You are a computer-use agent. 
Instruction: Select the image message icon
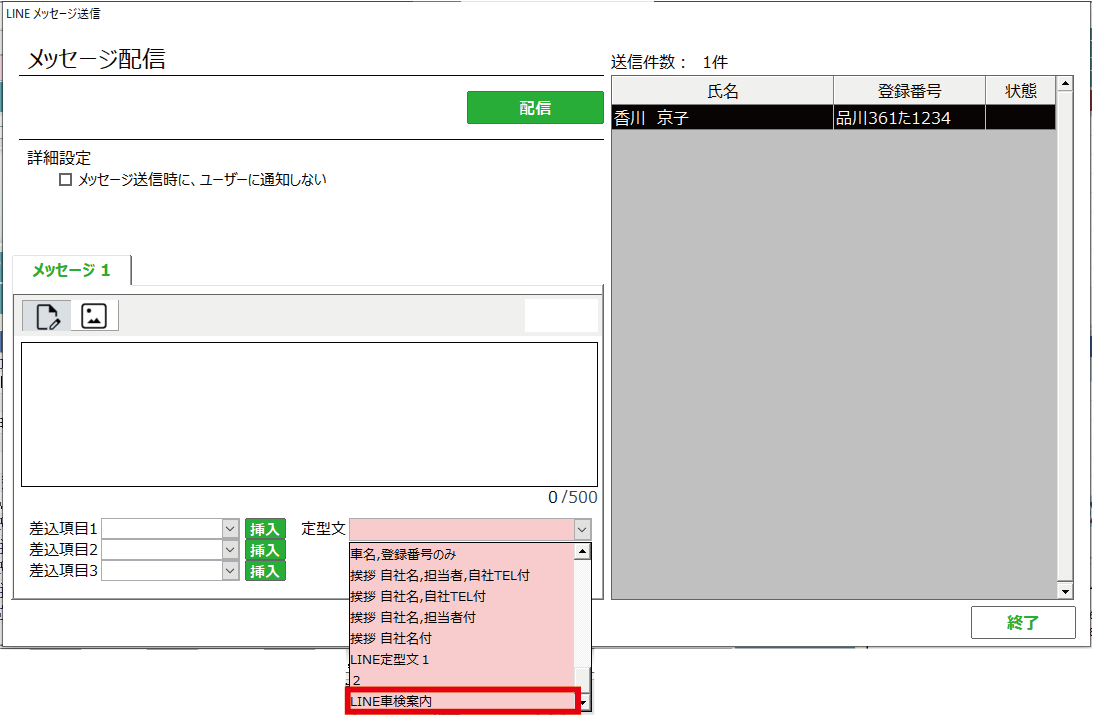click(94, 316)
